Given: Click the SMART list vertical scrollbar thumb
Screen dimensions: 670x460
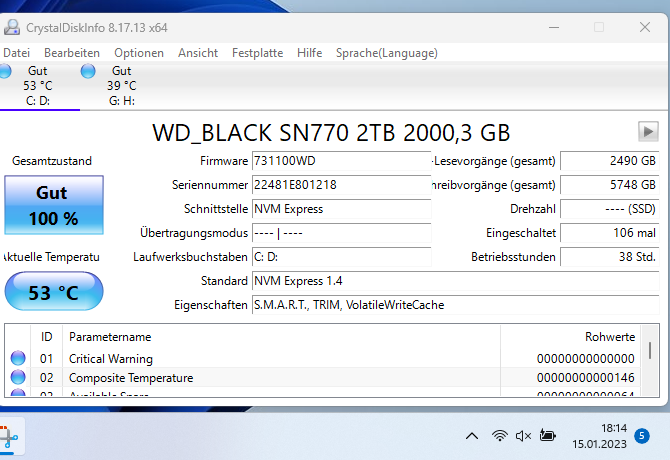Looking at the screenshot, I should (650, 350).
